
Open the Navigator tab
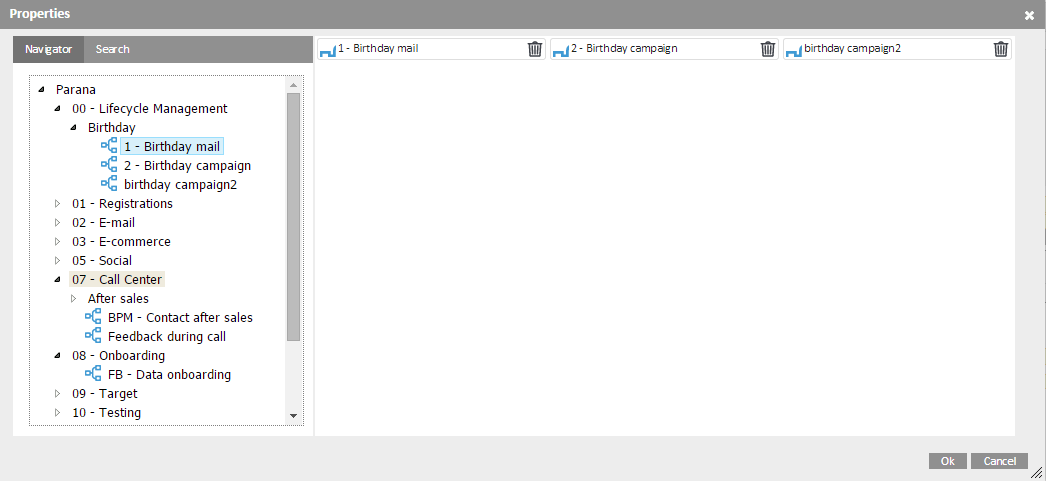click(48, 49)
